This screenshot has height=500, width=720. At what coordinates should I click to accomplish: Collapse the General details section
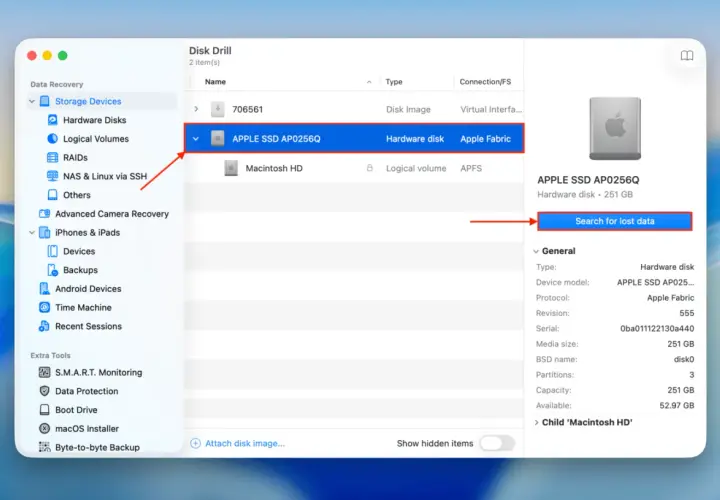536,251
